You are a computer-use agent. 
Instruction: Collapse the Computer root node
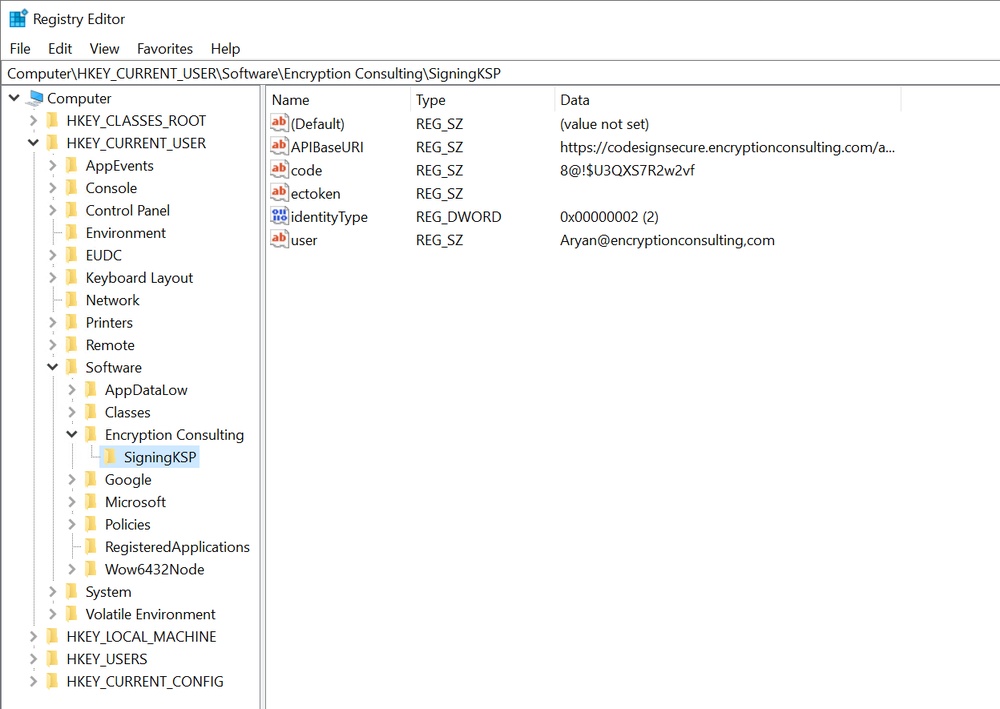click(14, 98)
